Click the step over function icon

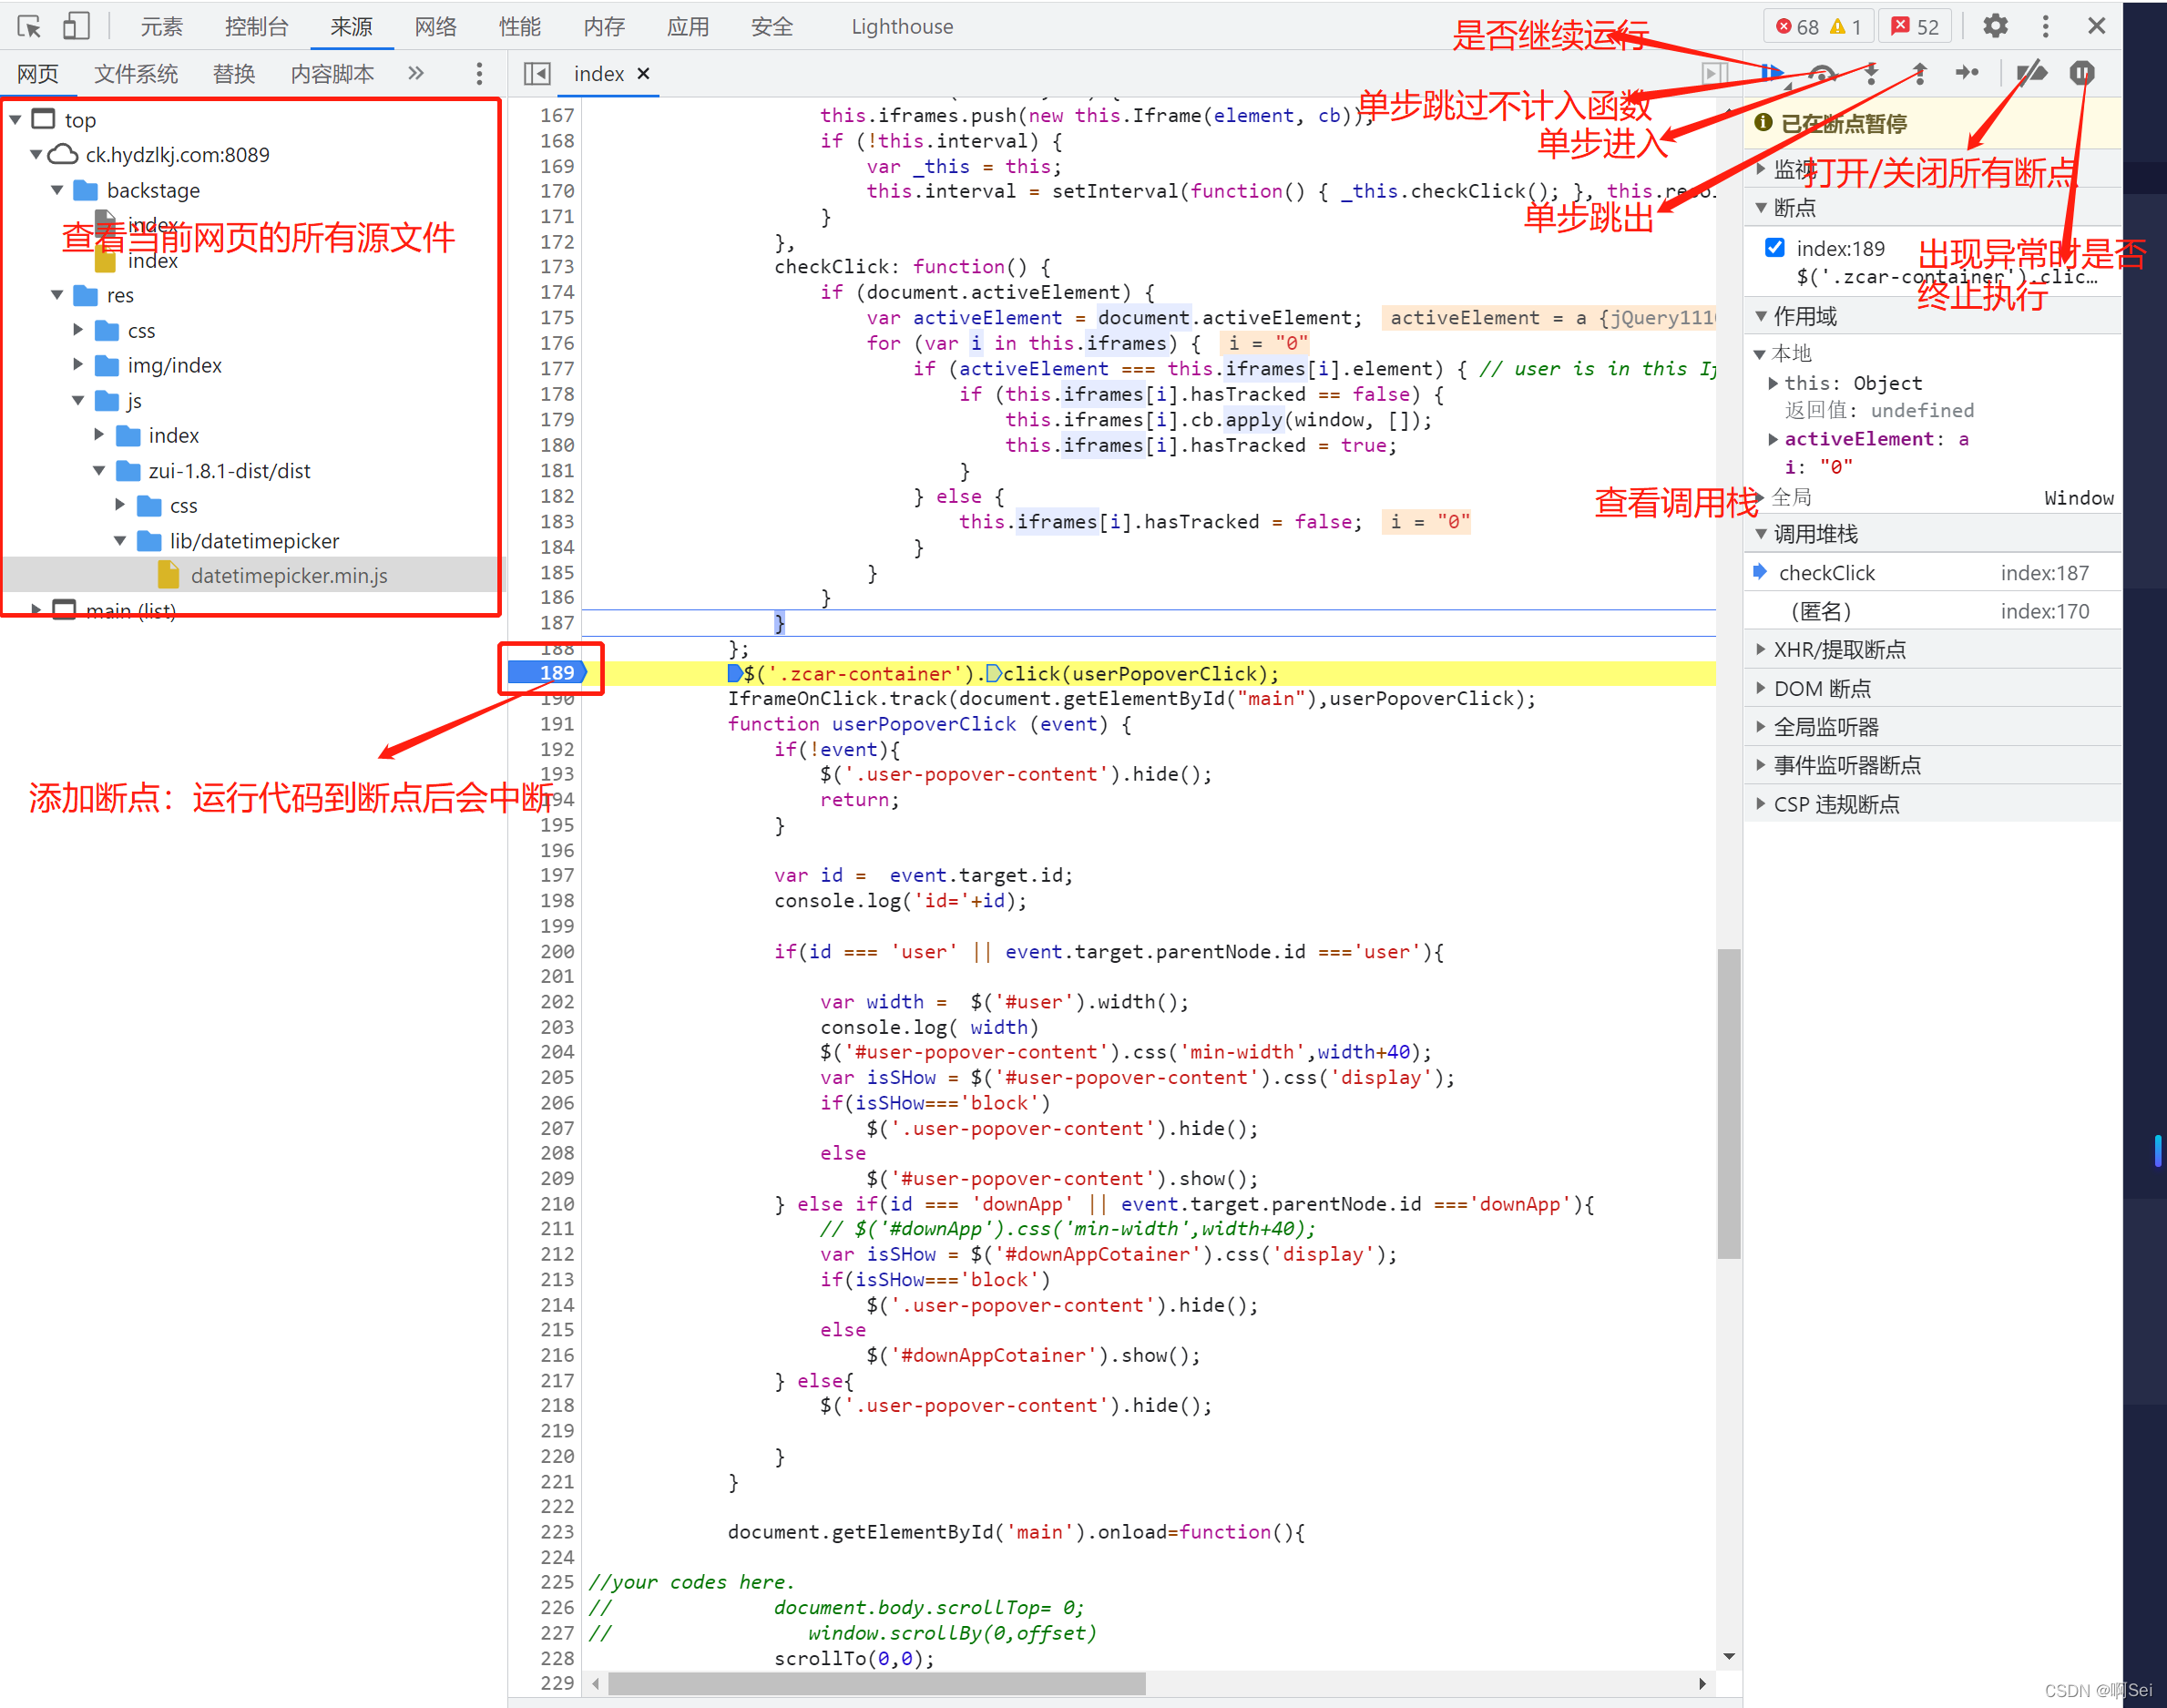1822,72
